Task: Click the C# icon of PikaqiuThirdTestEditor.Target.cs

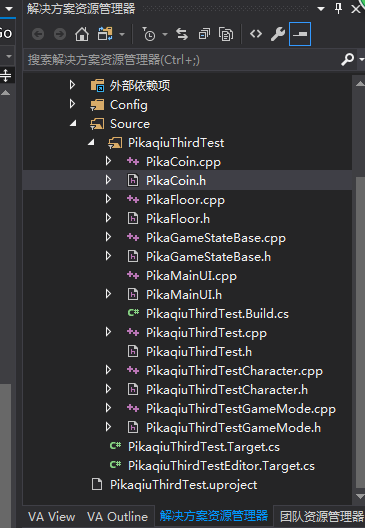Action: 115,465
